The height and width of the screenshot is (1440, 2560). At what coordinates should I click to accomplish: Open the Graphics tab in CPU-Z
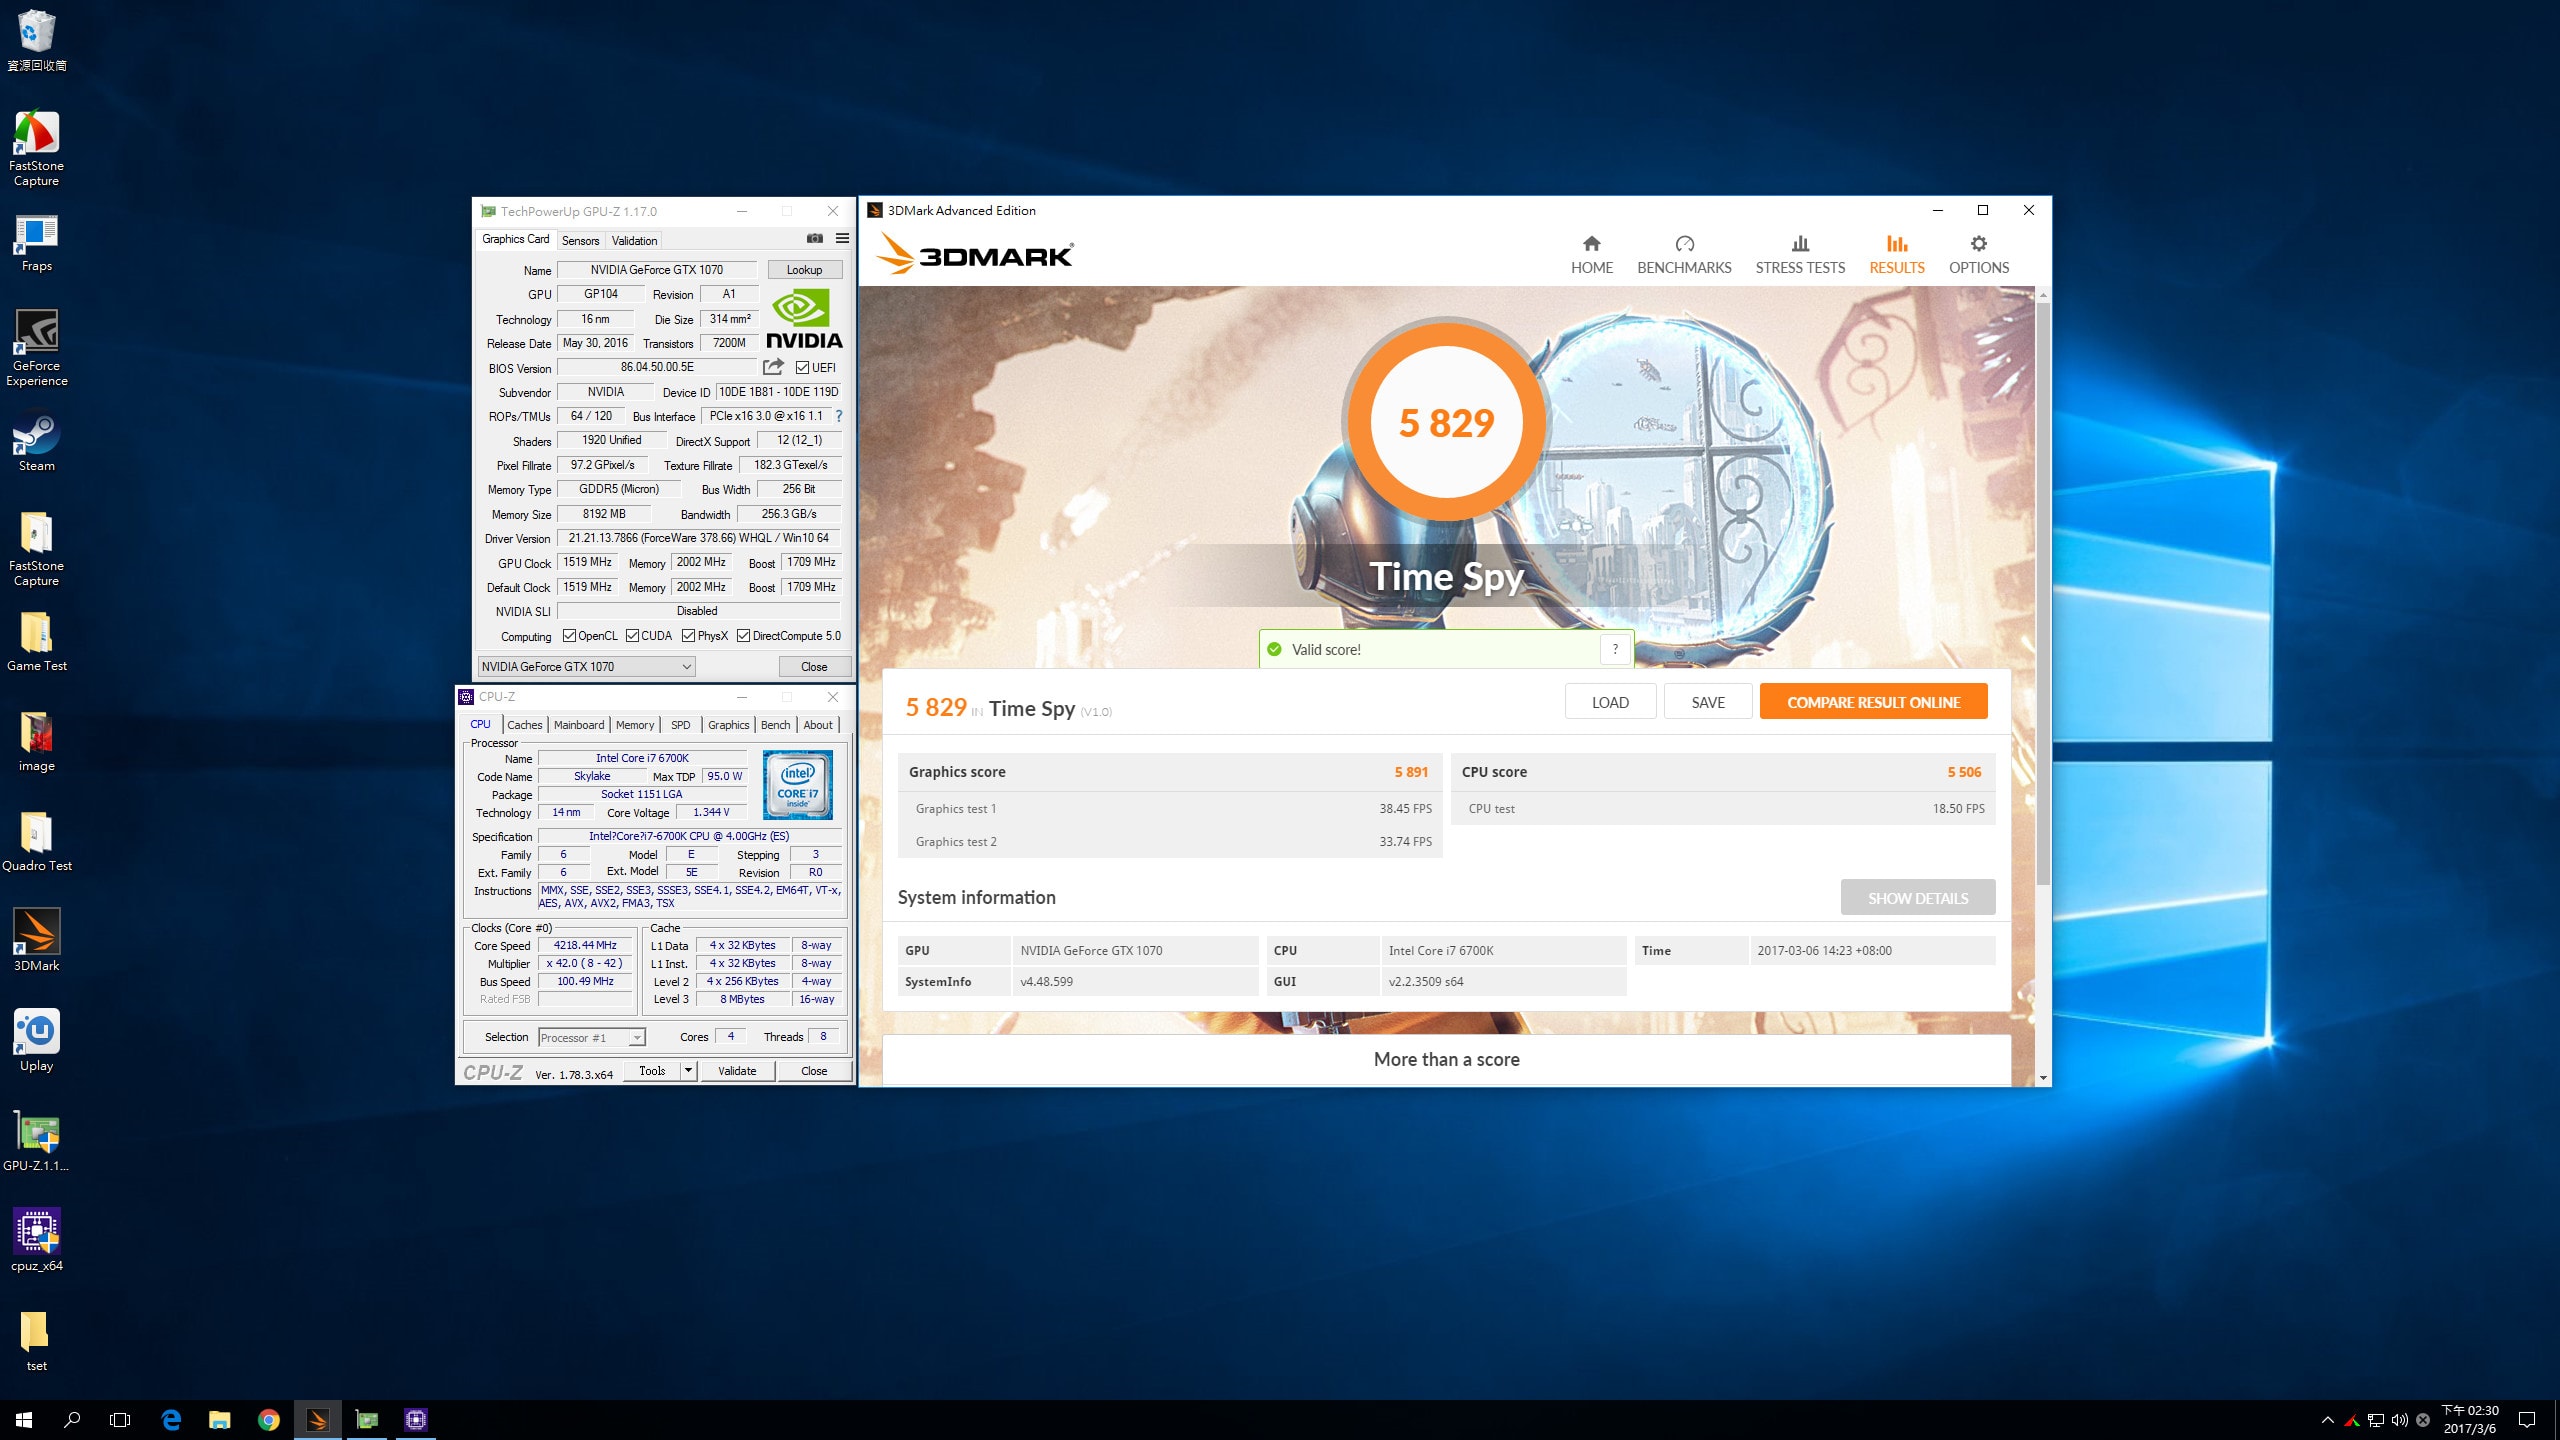tap(728, 725)
